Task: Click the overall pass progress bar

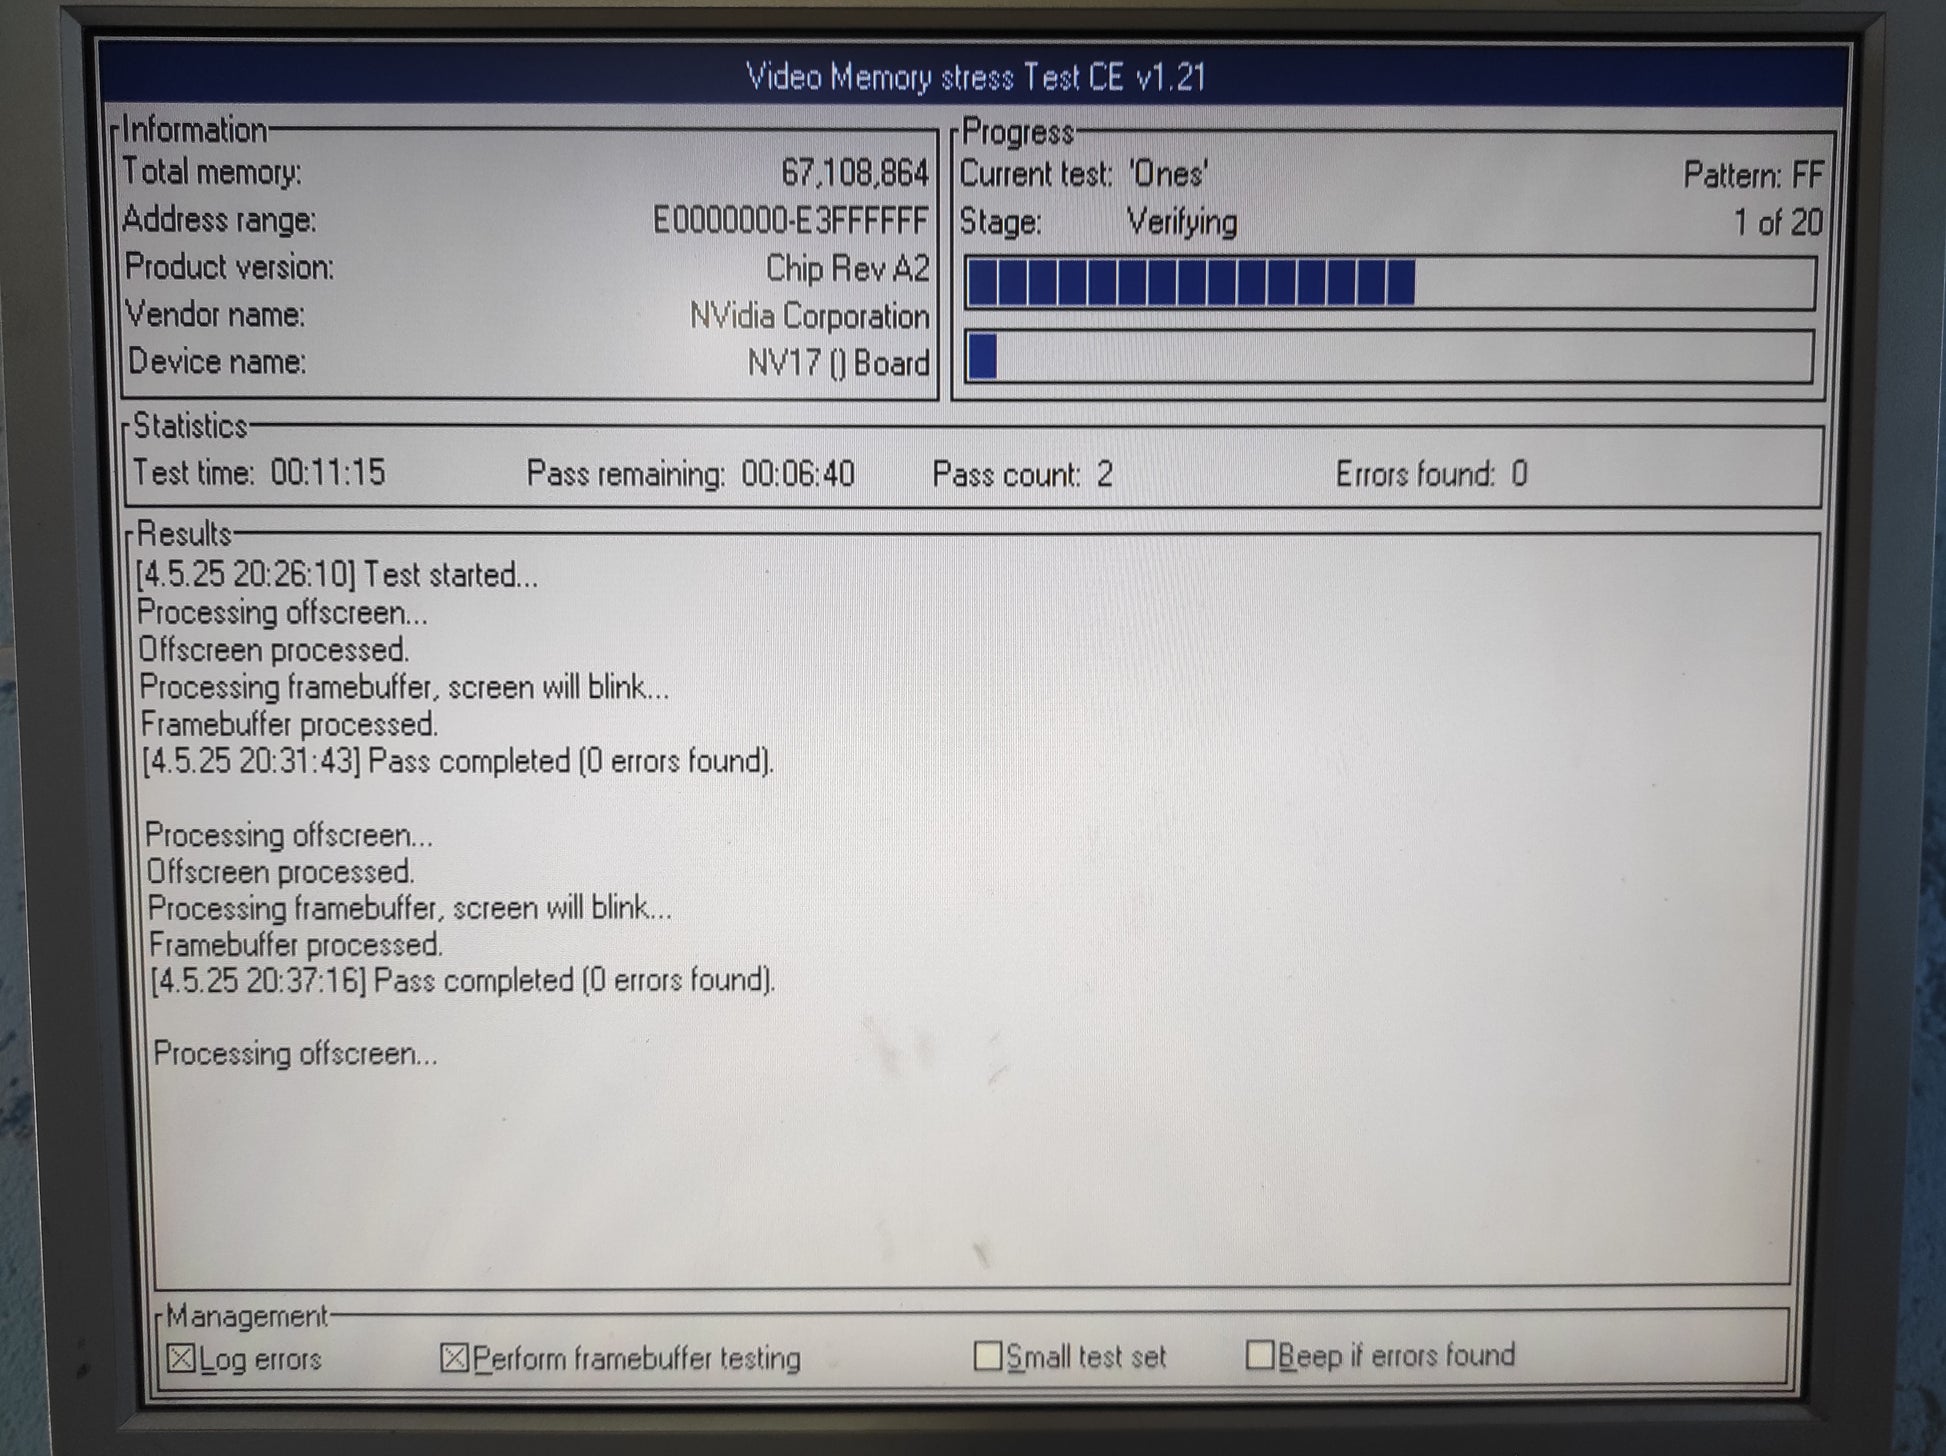Action: [1389, 357]
